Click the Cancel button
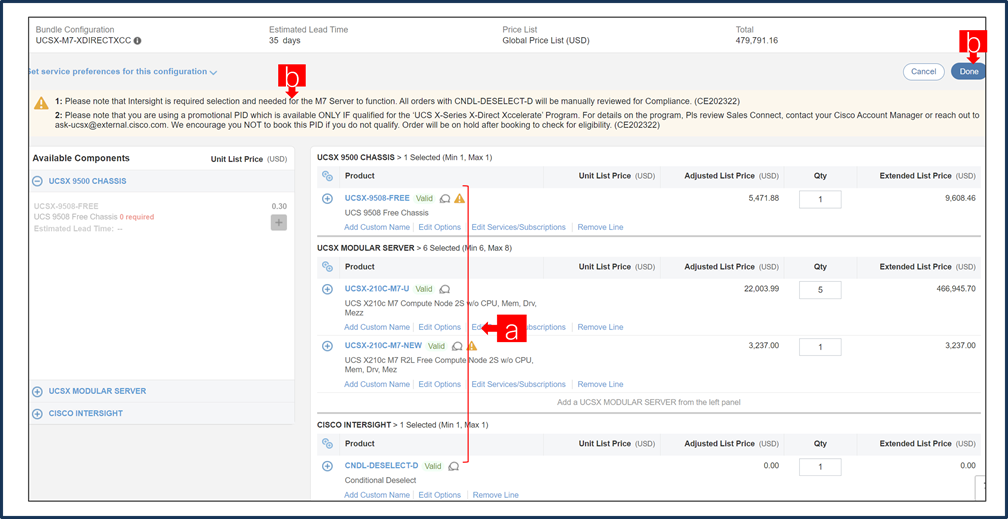Viewport: 1008px width, 519px height. (923, 71)
